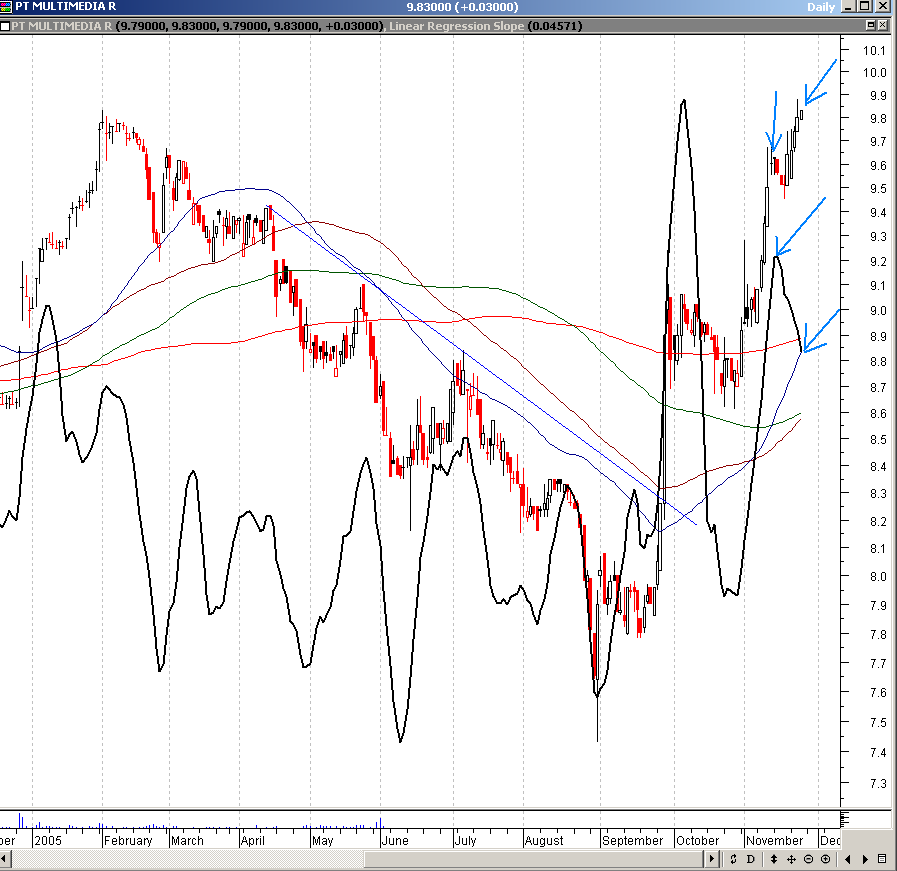
Task: Close the PT MULTIMEDIA R chart window
Action: click(x=883, y=6)
